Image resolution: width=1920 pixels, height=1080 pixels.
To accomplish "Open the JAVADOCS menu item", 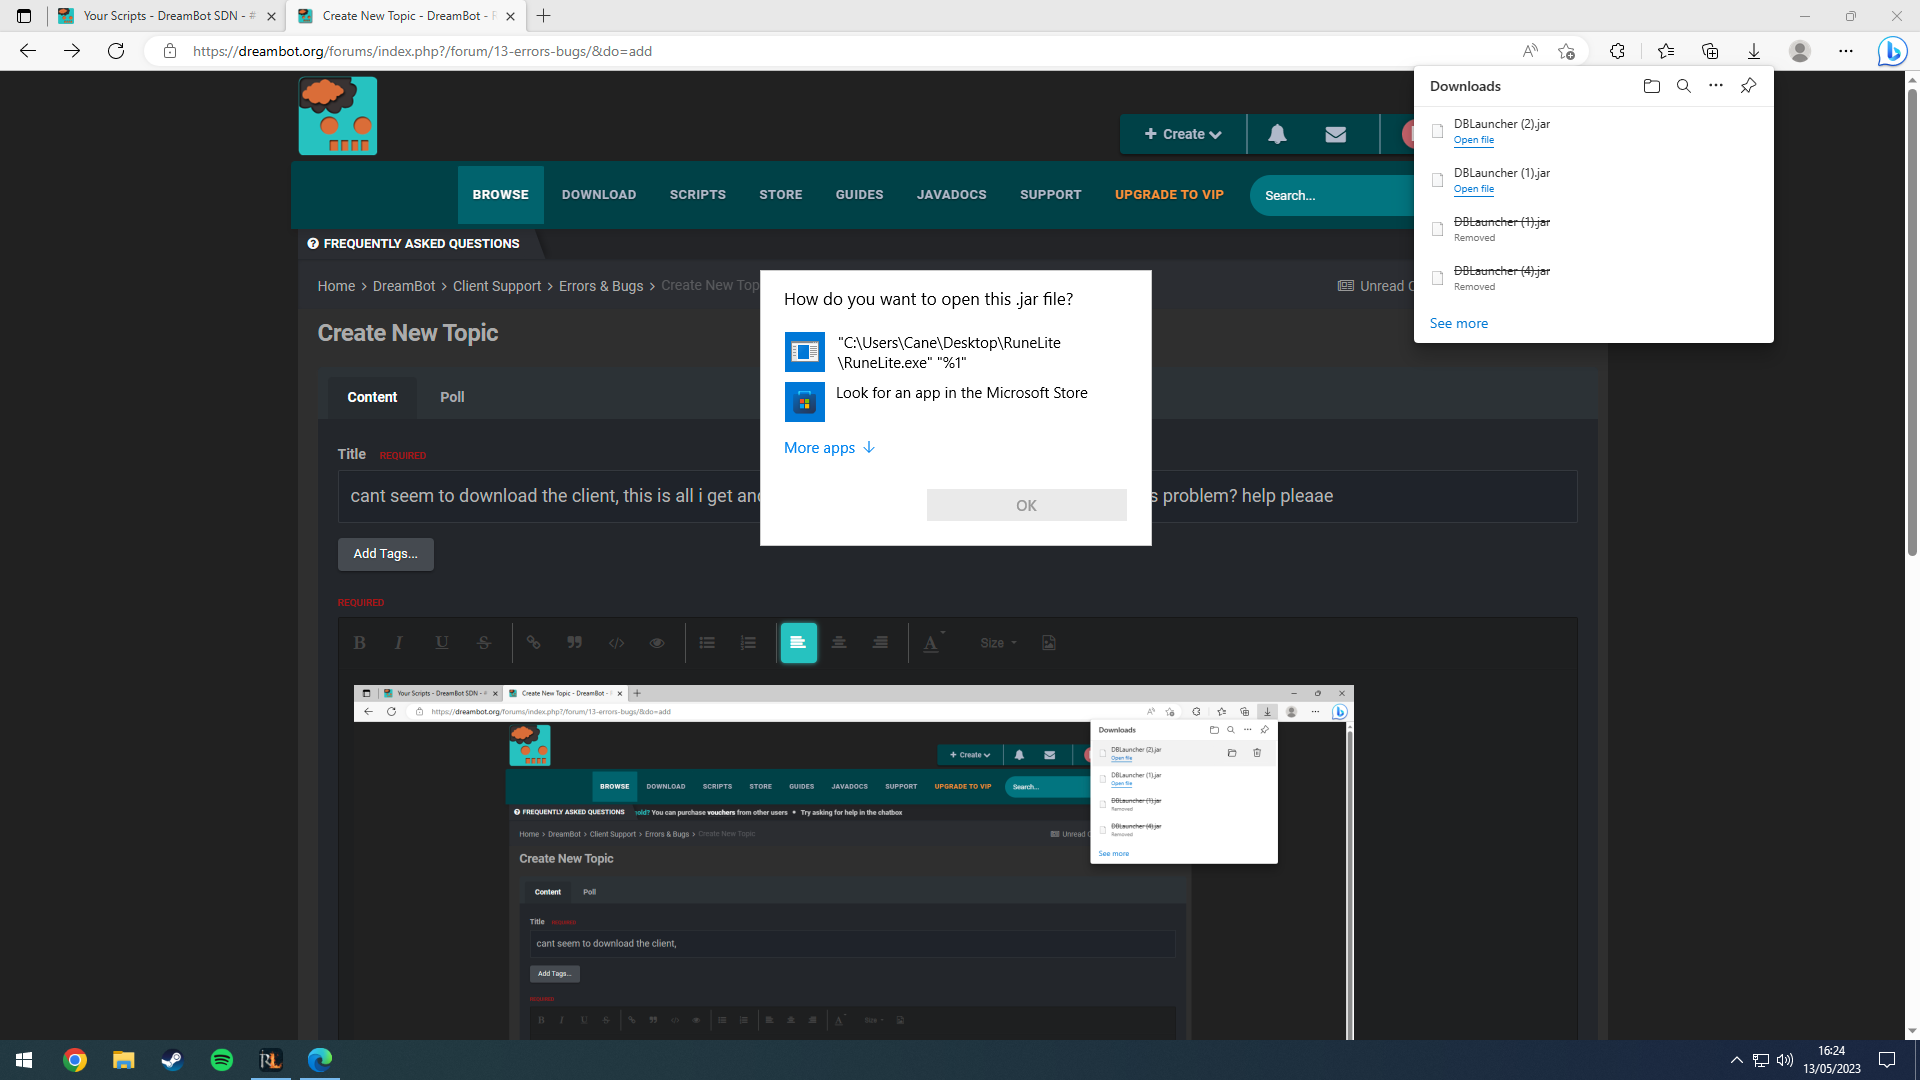I will pyautogui.click(x=952, y=195).
